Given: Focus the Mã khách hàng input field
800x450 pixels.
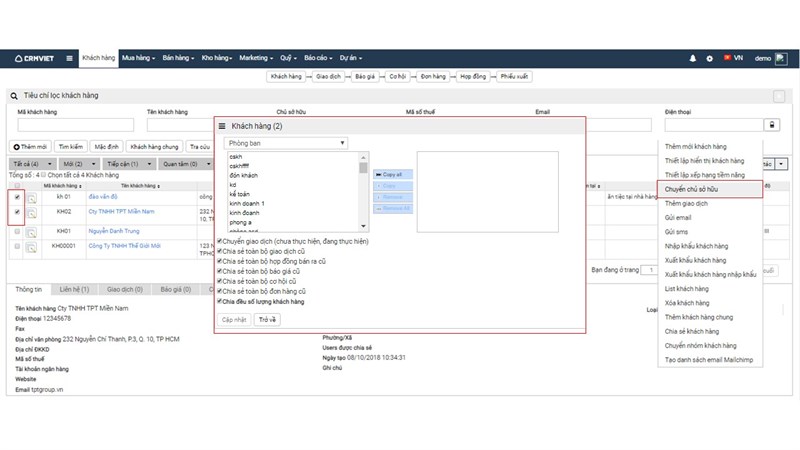Looking at the screenshot, I should (76, 125).
